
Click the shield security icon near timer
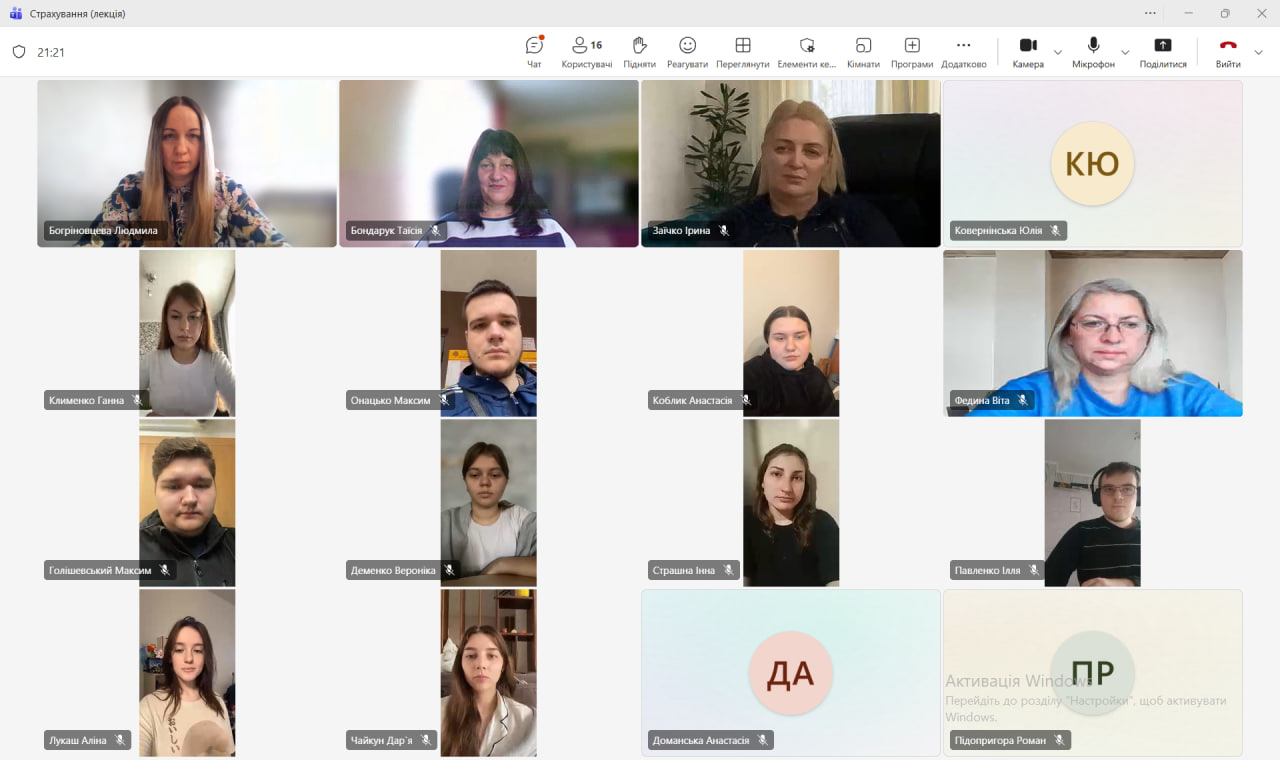(x=19, y=52)
